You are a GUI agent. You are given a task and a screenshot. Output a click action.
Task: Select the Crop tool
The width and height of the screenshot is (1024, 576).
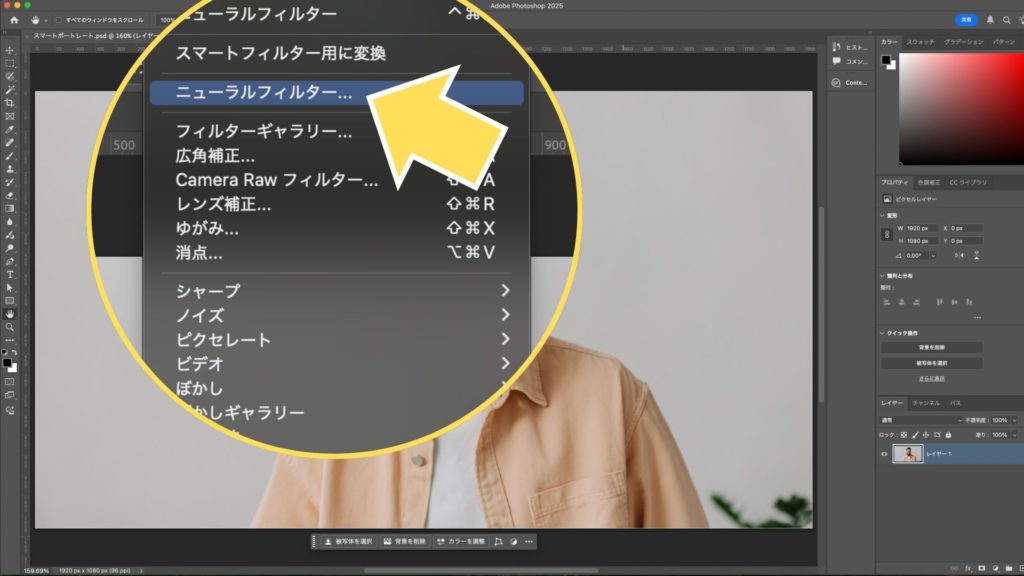click(10, 103)
